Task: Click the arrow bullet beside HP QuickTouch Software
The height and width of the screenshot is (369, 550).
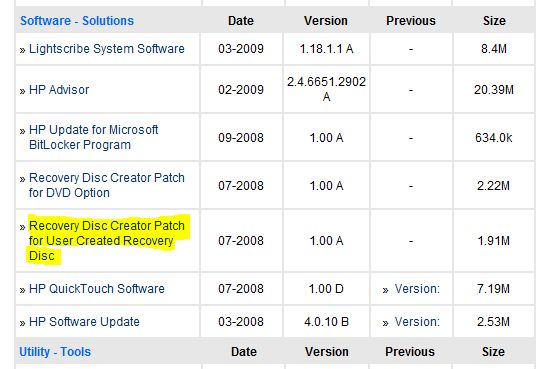Action: (x=22, y=290)
